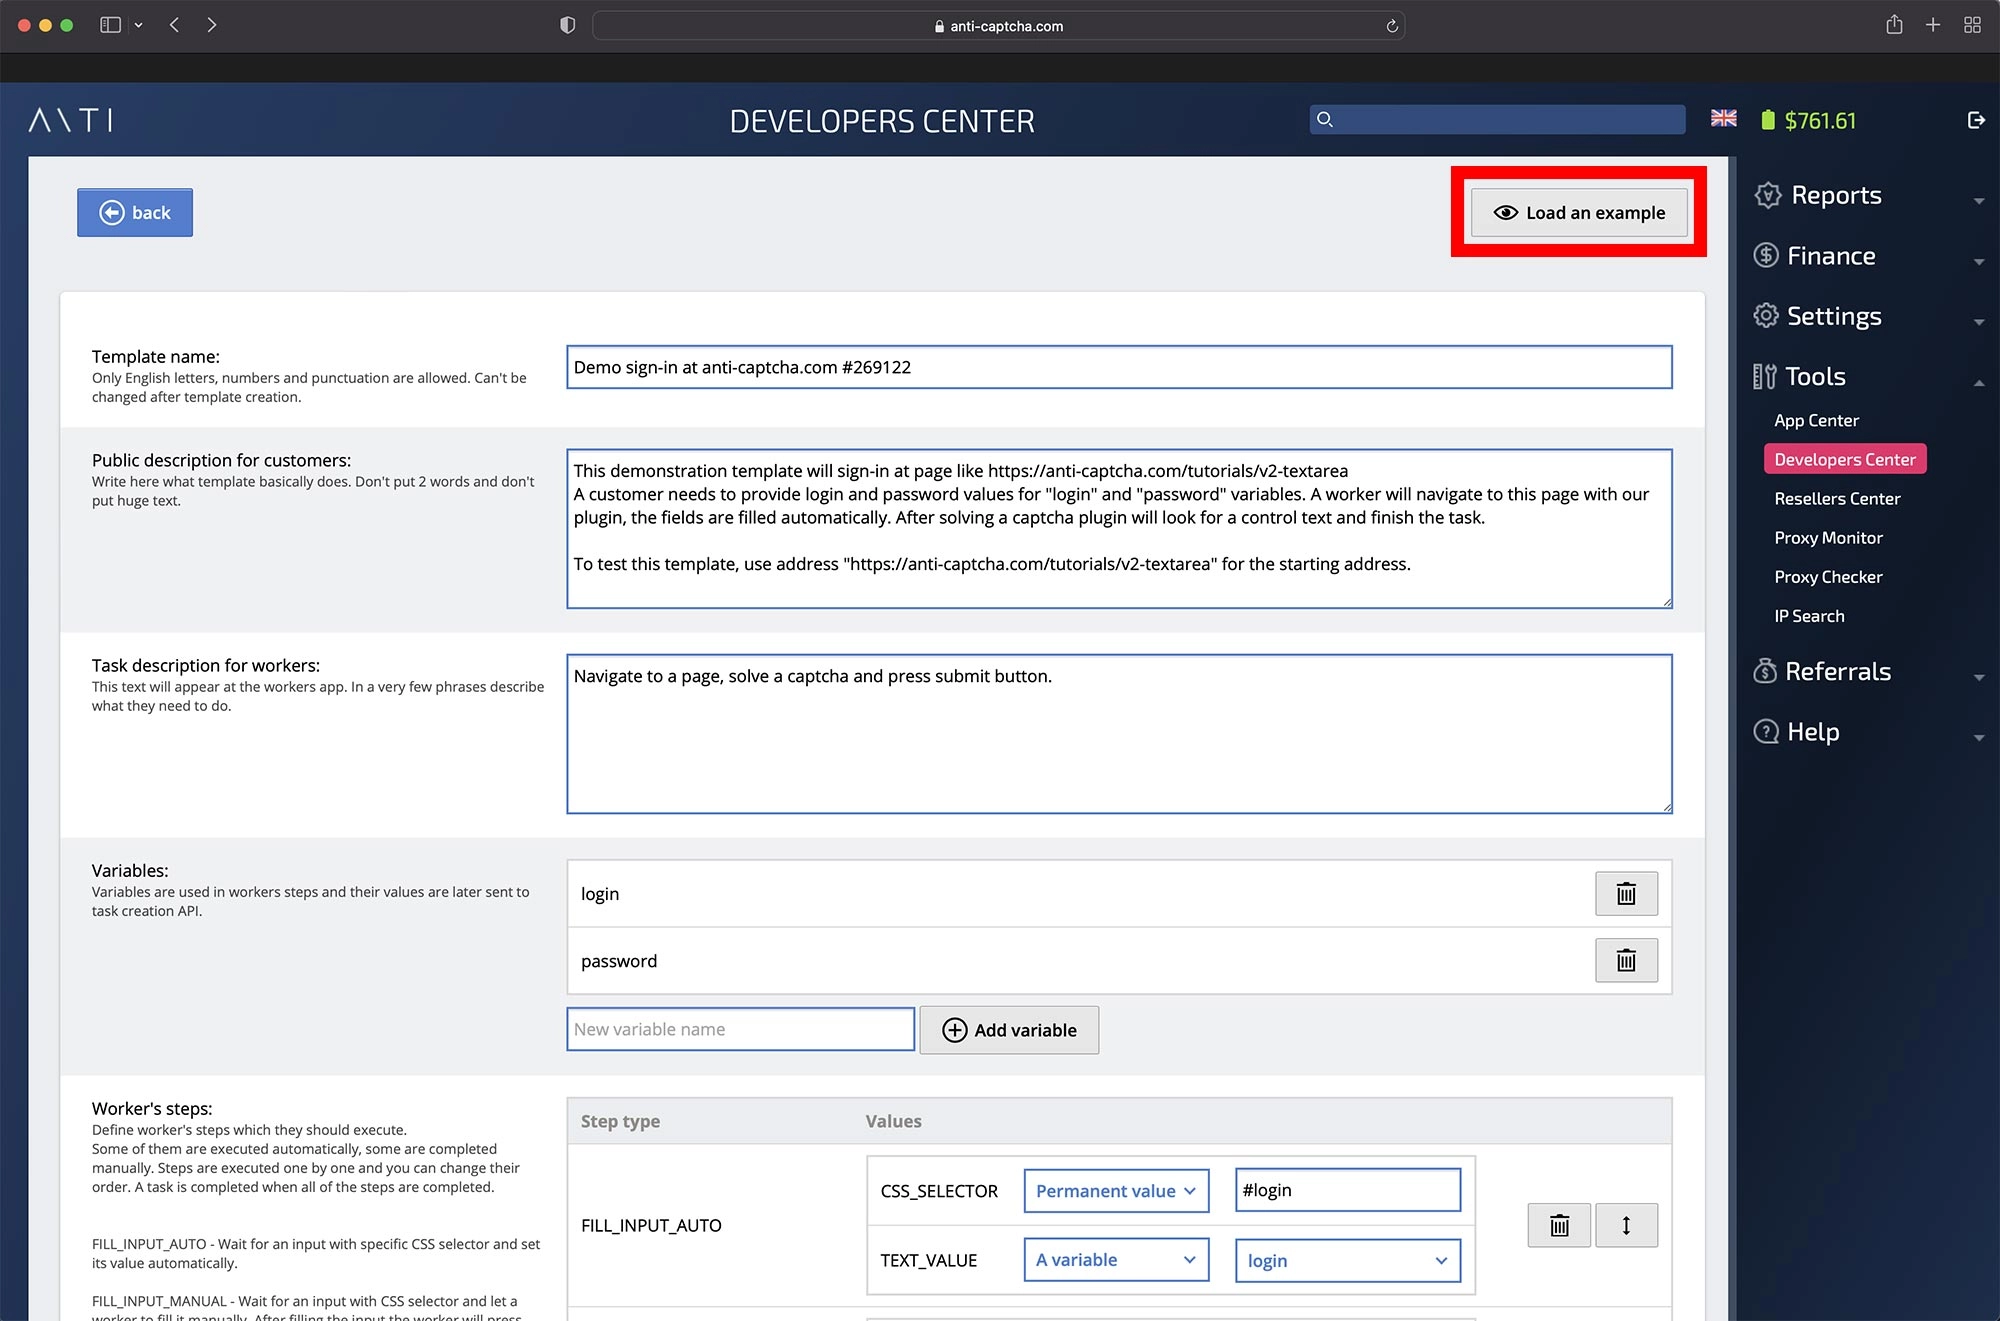The image size is (2000, 1321).
Task: Click the Settings icon in sidebar
Action: pos(1764,316)
